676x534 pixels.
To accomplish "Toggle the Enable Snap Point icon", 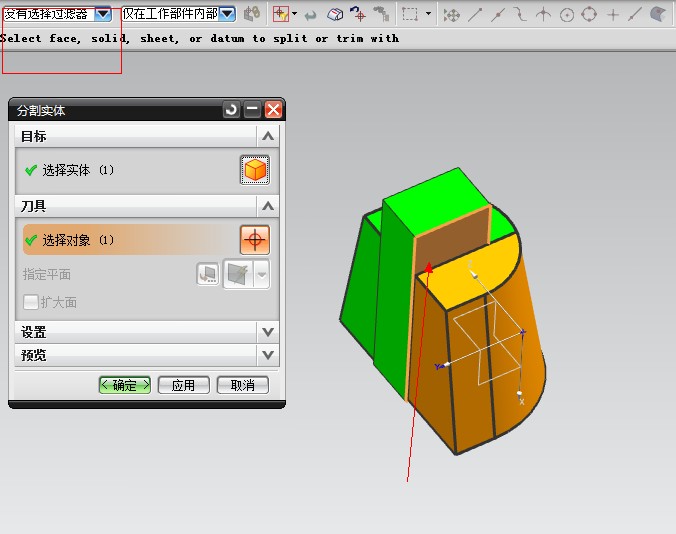I will pyautogui.click(x=451, y=16).
